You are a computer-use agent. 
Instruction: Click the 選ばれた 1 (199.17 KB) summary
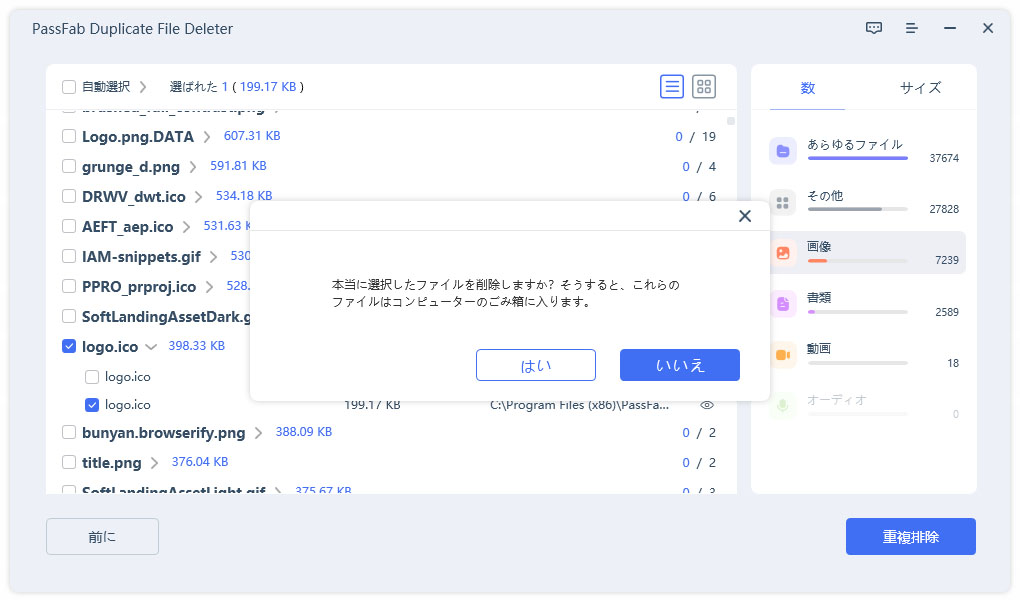[x=236, y=87]
